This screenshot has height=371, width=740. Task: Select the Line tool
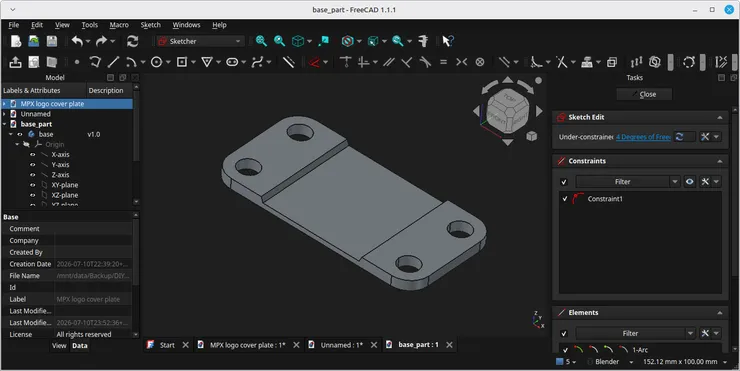[113, 62]
